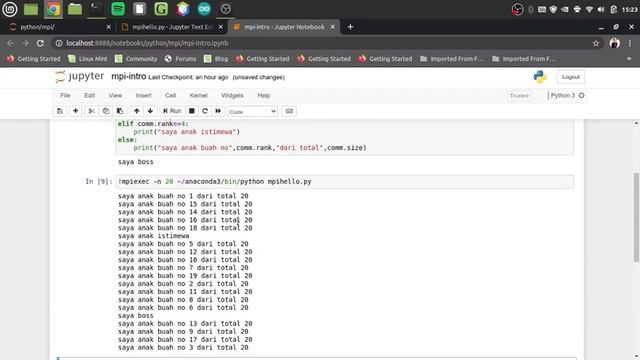
Task: Expand the hidden bookmarks chevron
Action: coord(629,59)
